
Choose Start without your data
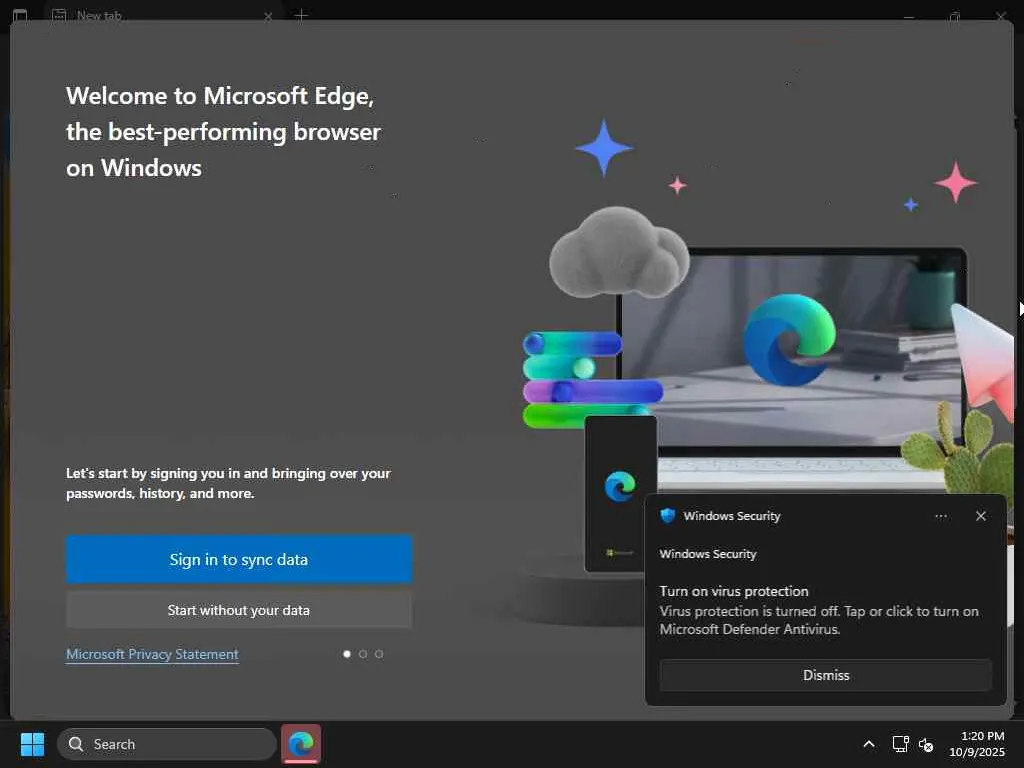point(239,610)
